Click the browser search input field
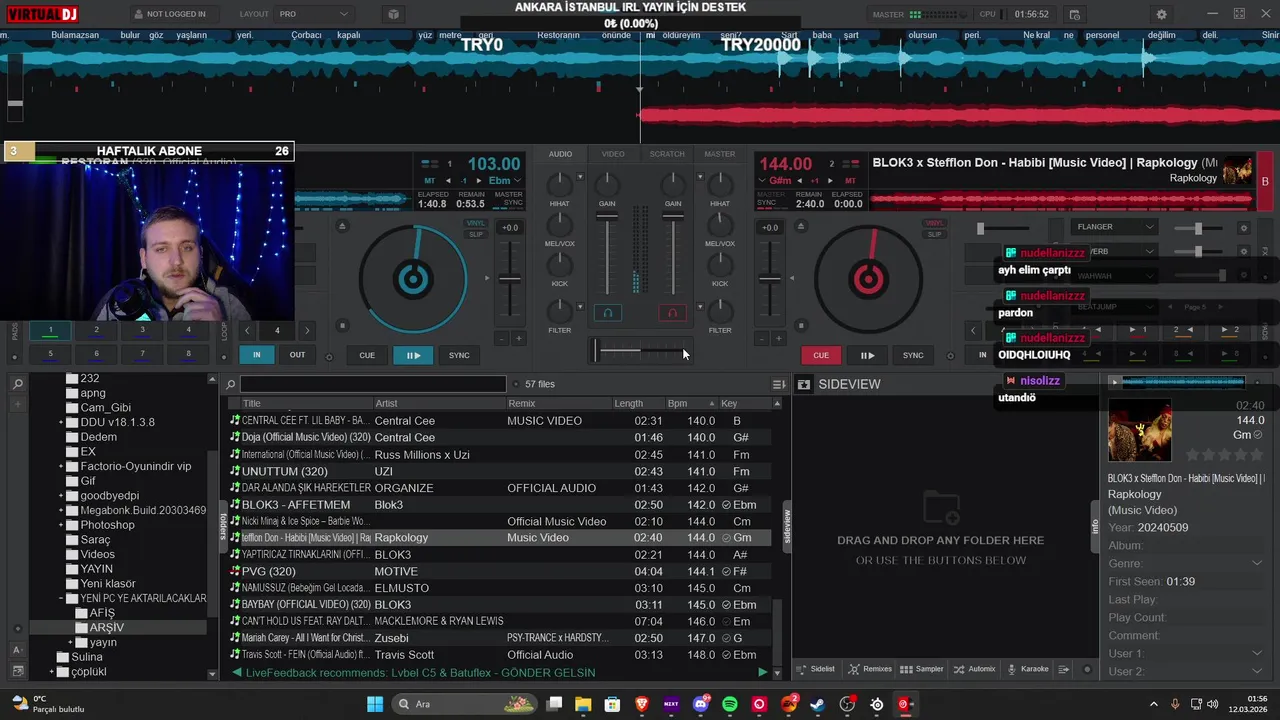 coord(373,384)
